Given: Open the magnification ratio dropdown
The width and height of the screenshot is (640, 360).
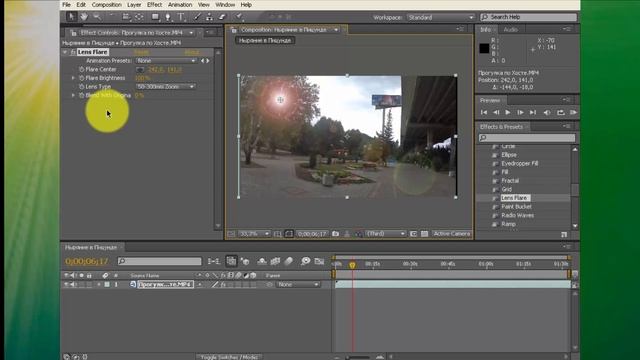Looking at the screenshot, I should [x=254, y=234].
